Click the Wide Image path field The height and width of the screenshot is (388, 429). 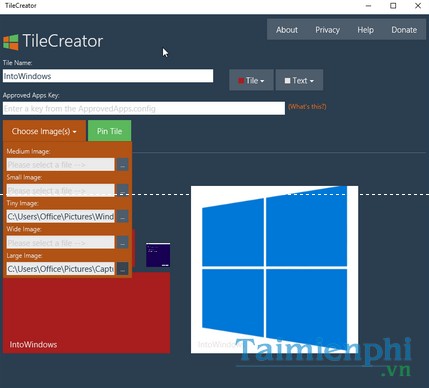pos(60,243)
